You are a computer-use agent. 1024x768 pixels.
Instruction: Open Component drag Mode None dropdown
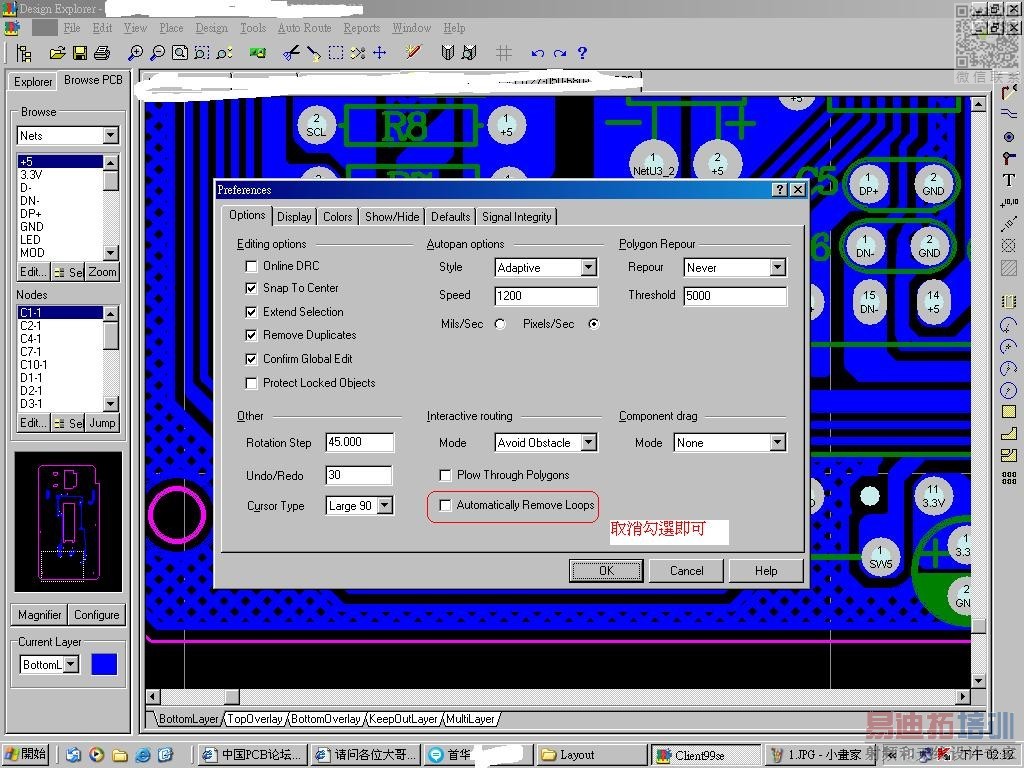pyautogui.click(x=777, y=443)
